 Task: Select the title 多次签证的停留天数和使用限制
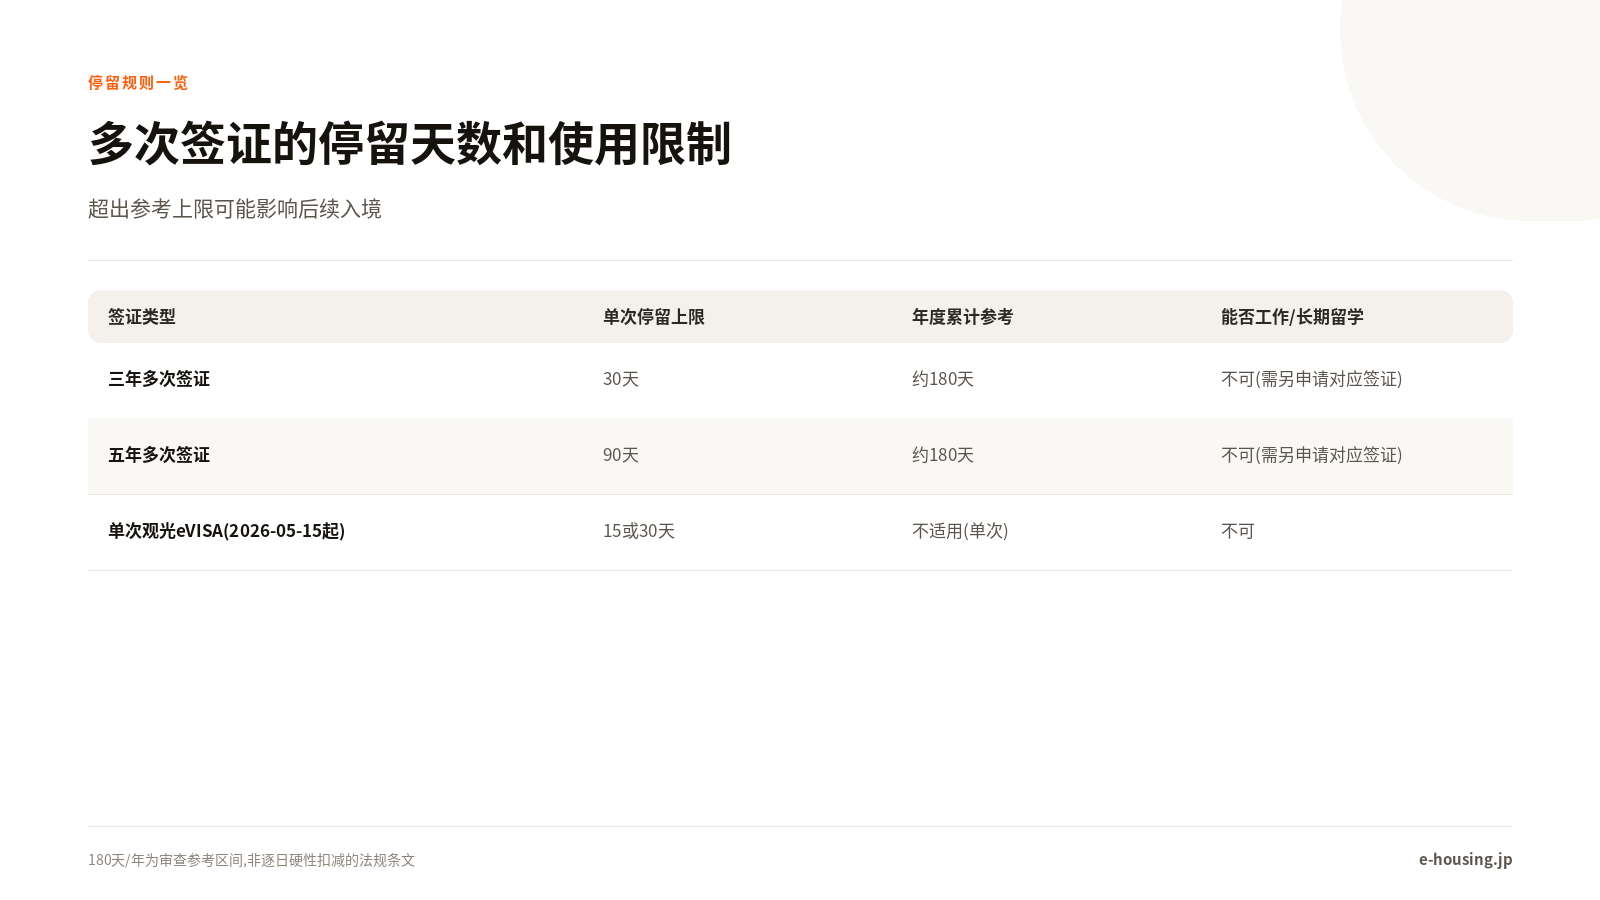pos(410,143)
